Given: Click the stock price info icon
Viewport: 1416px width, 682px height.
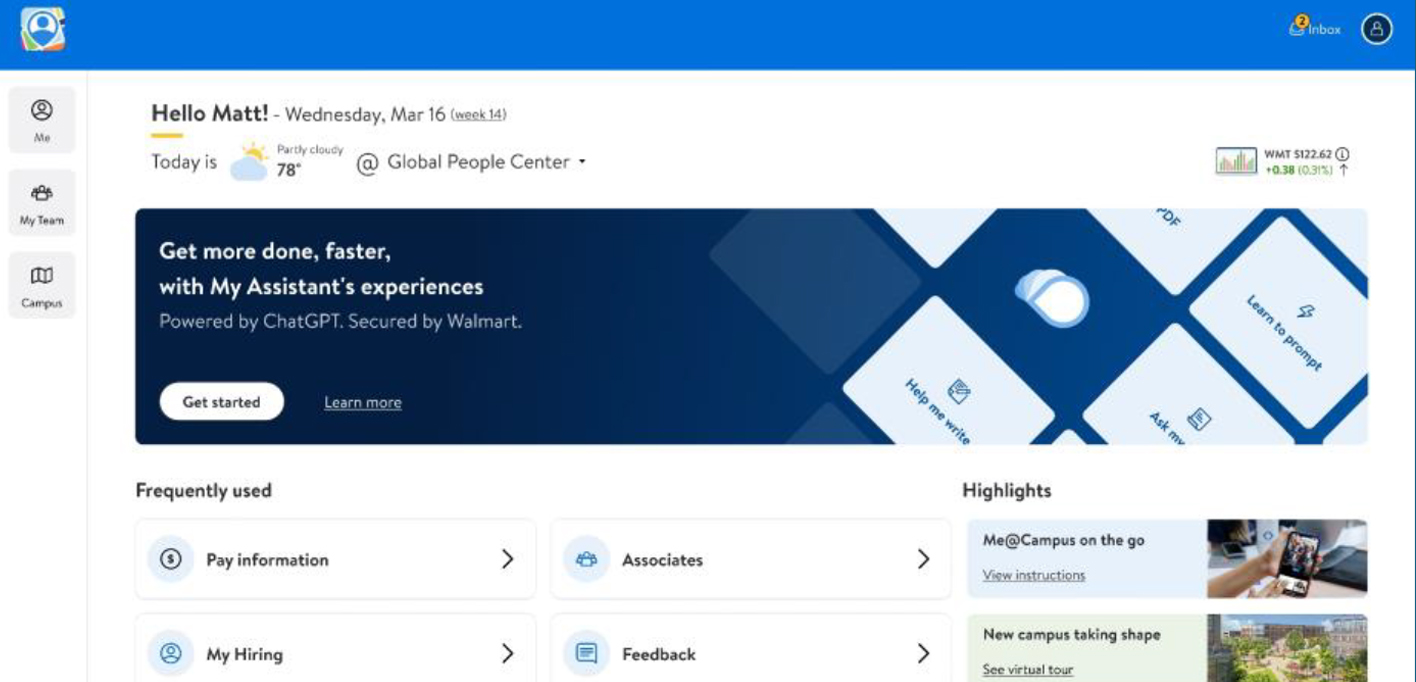Looking at the screenshot, I should click(1342, 154).
